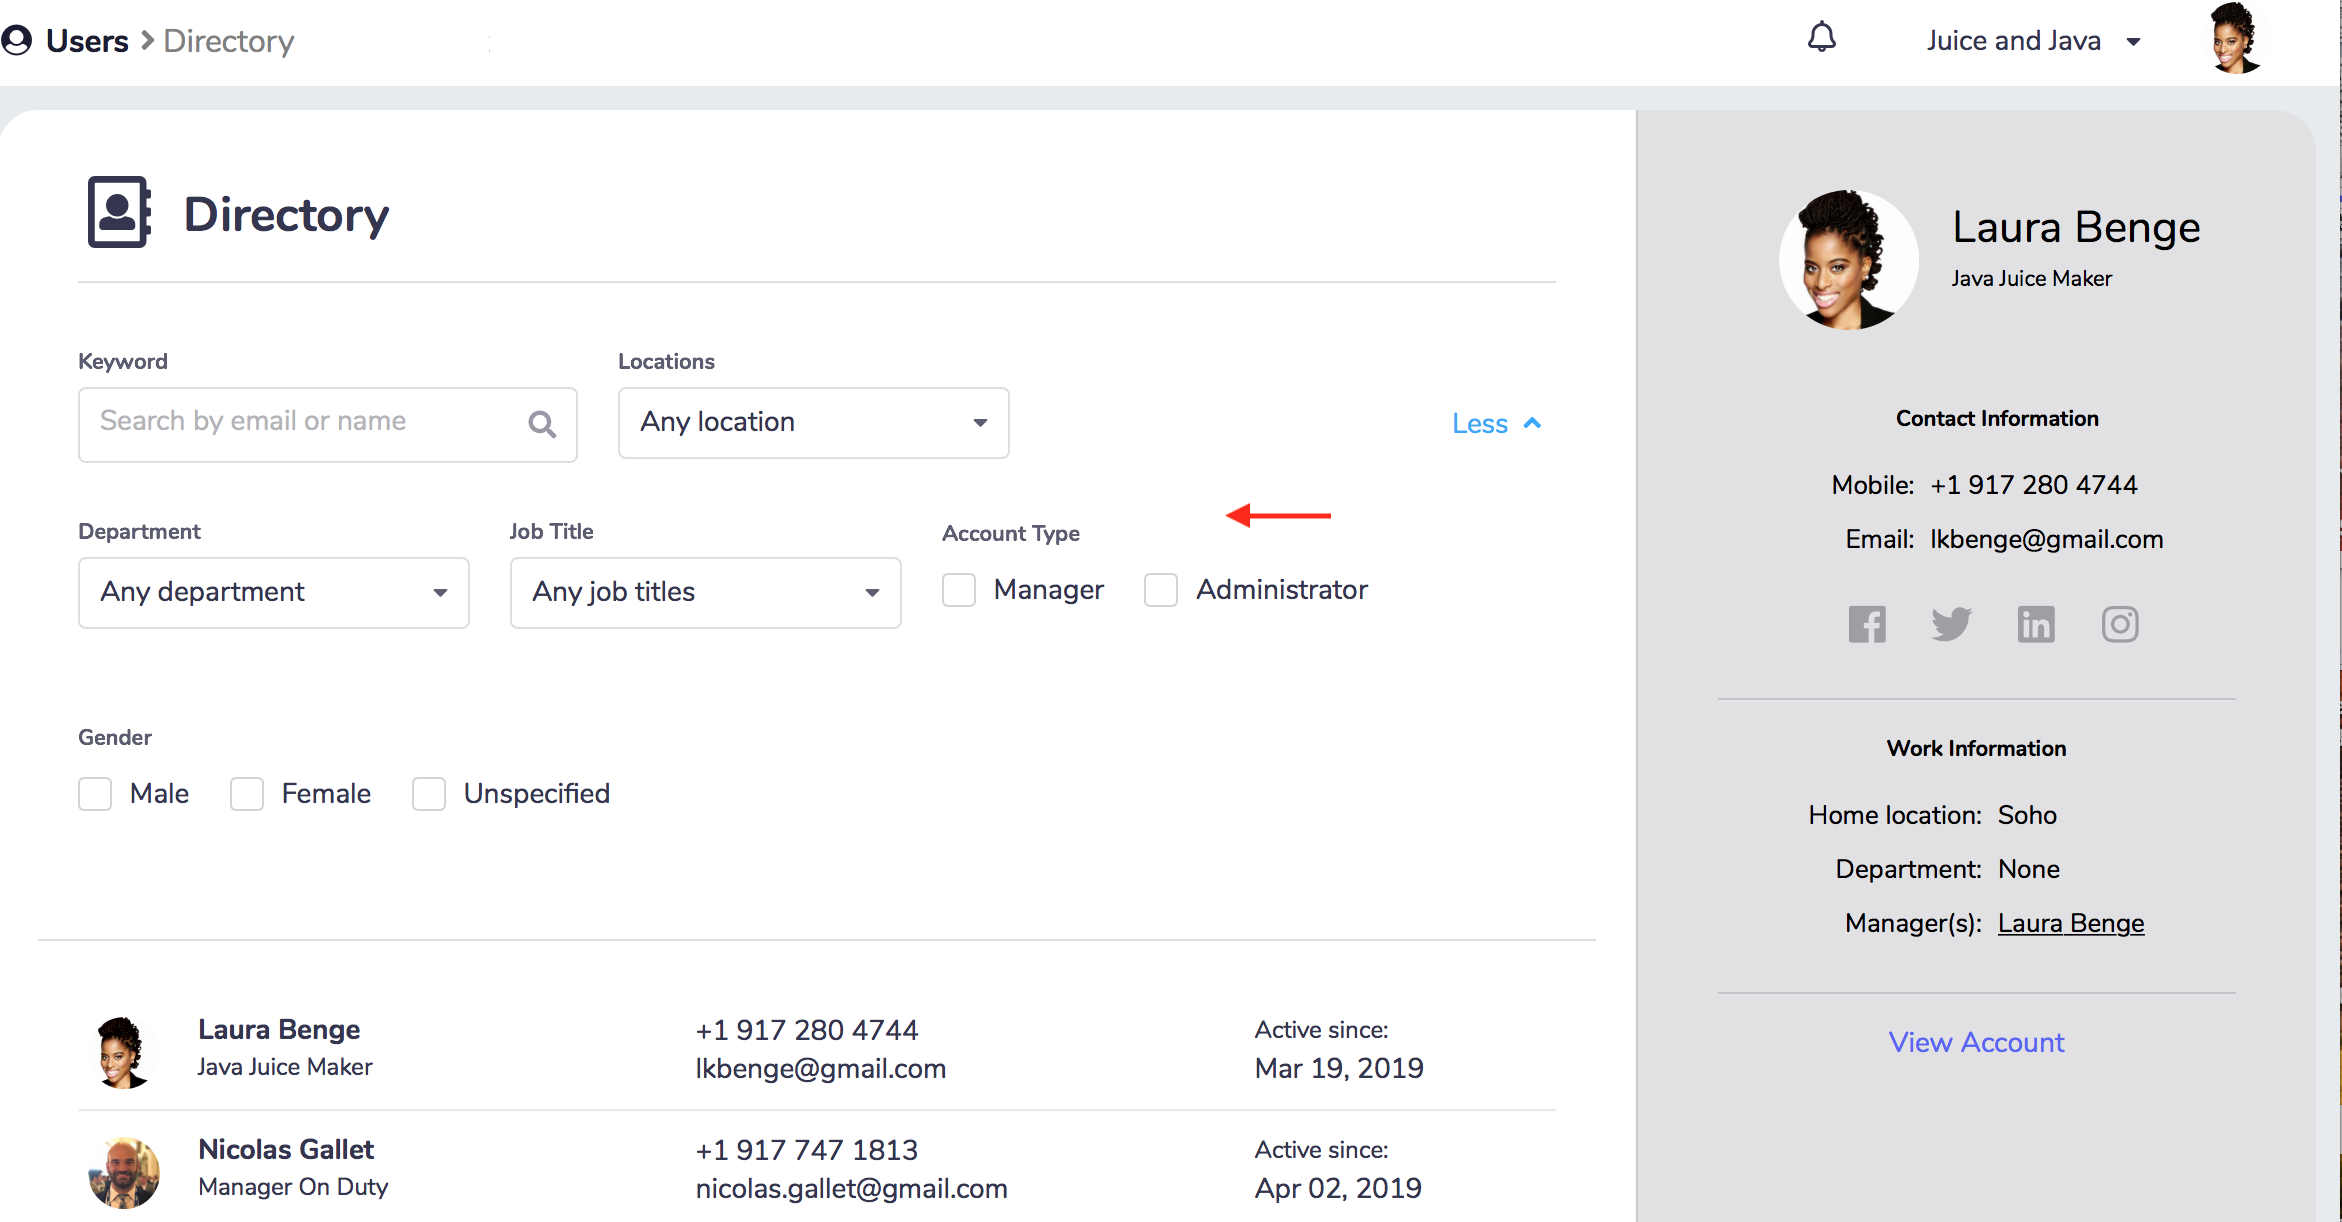Viewport: 2342px width, 1222px height.
Task: Click in the Search by email or name field
Action: tap(300, 422)
